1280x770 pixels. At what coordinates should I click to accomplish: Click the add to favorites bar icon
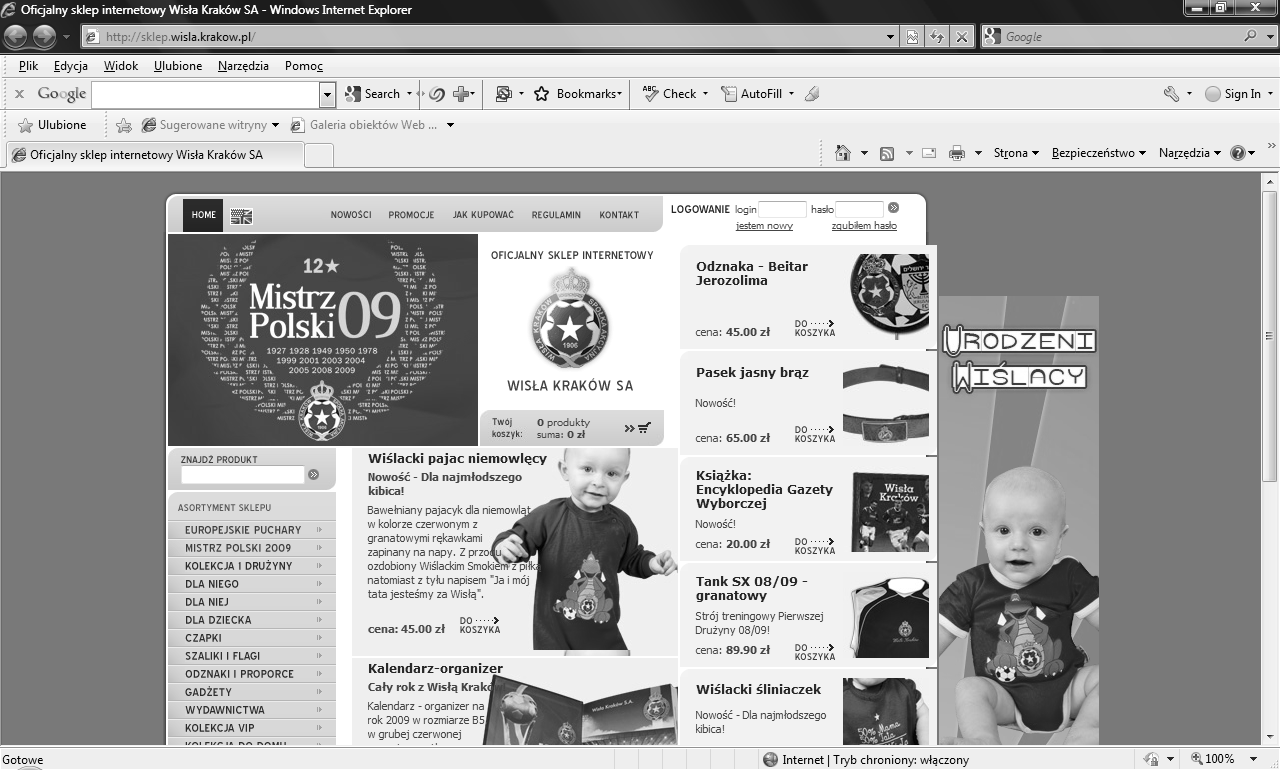[x=124, y=125]
